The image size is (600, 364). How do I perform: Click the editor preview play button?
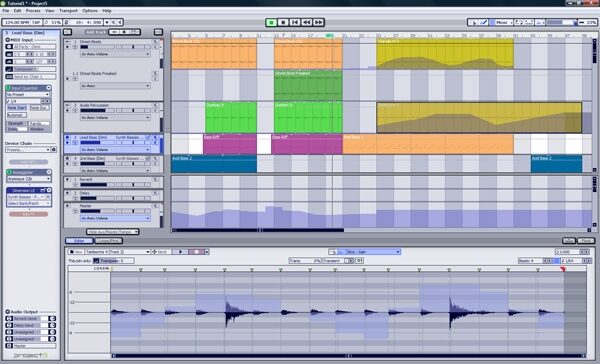(181, 252)
